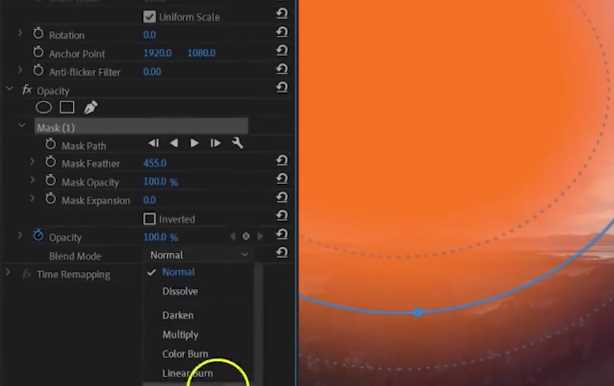Edit Anchor Point X value 1920.0
Screen dimensions: 614x386
(157, 52)
